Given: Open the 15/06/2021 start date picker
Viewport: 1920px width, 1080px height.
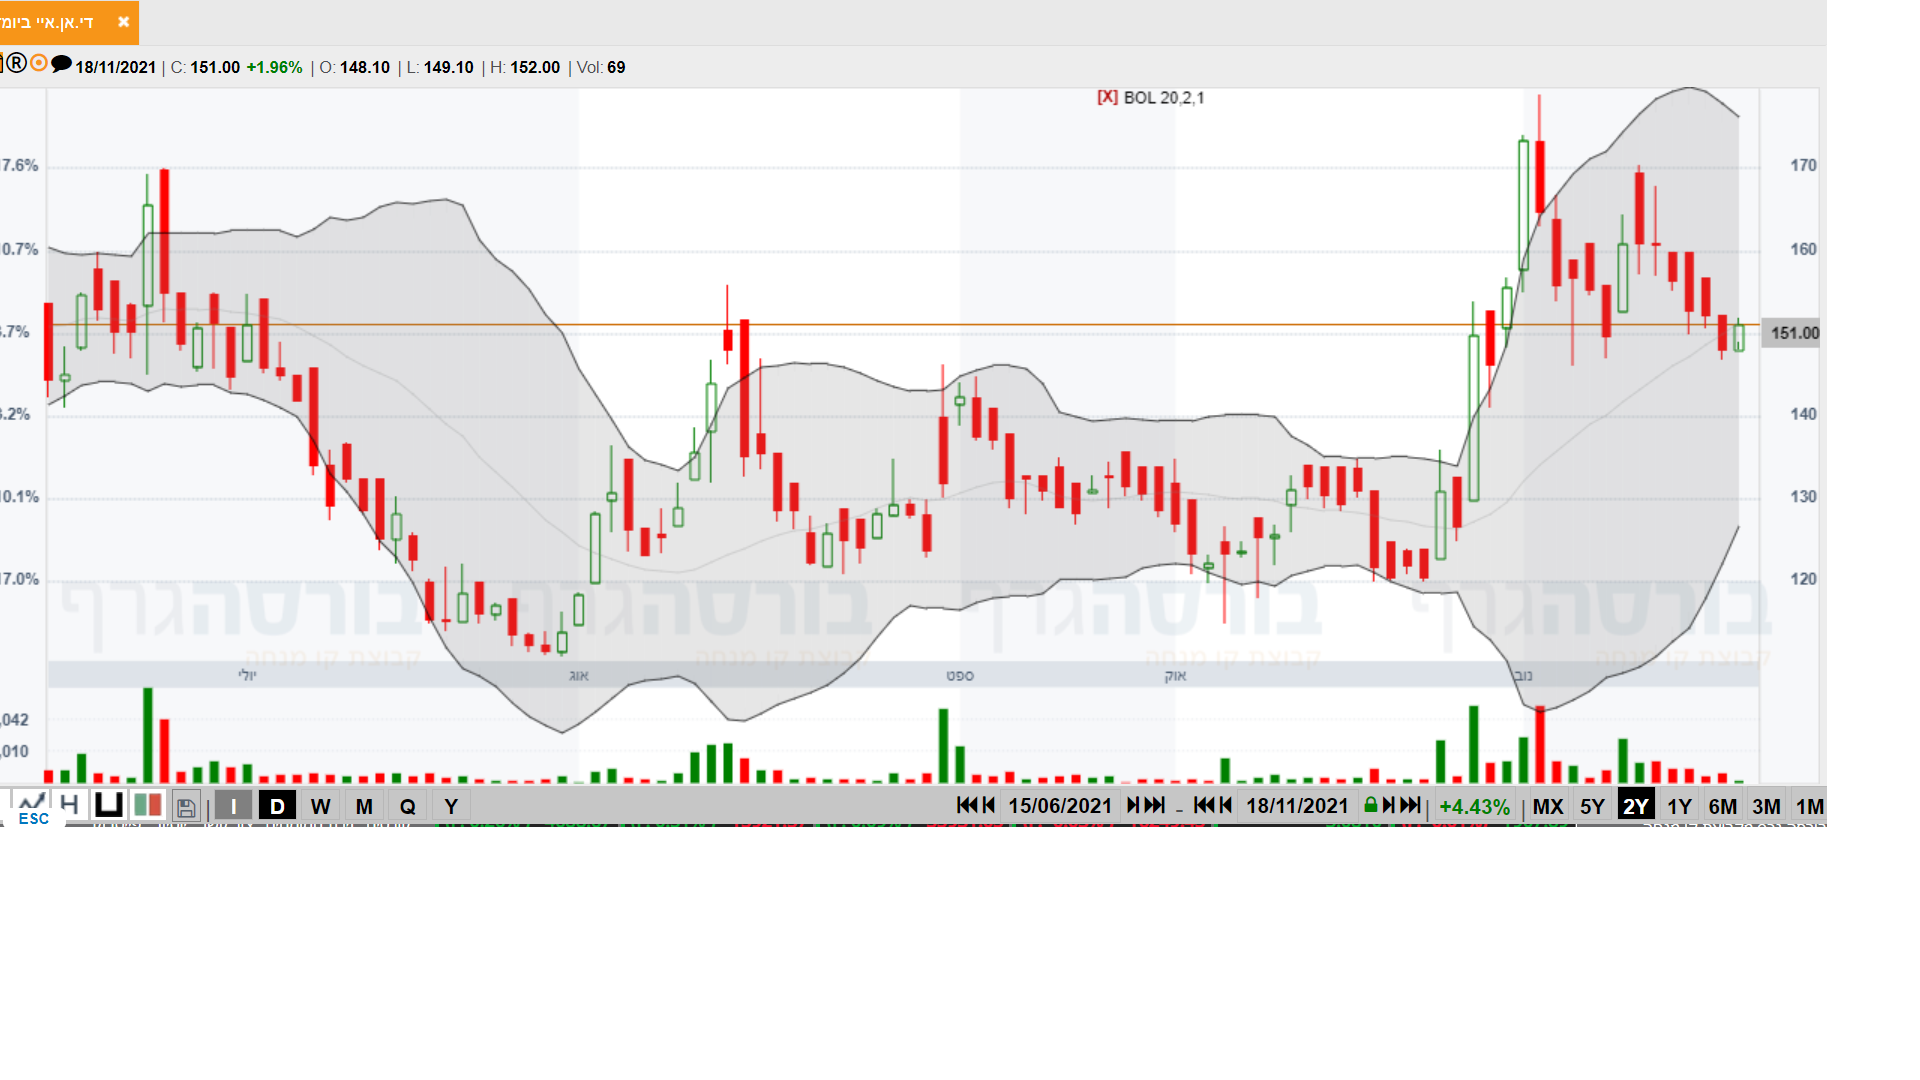Looking at the screenshot, I should pyautogui.click(x=1059, y=807).
